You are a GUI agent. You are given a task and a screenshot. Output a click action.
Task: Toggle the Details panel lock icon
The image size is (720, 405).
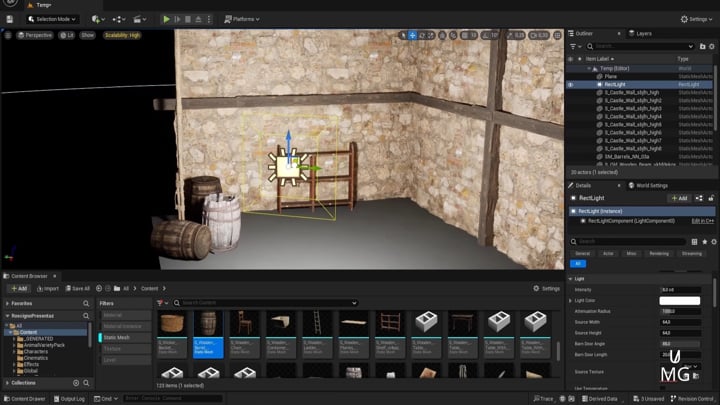711,198
